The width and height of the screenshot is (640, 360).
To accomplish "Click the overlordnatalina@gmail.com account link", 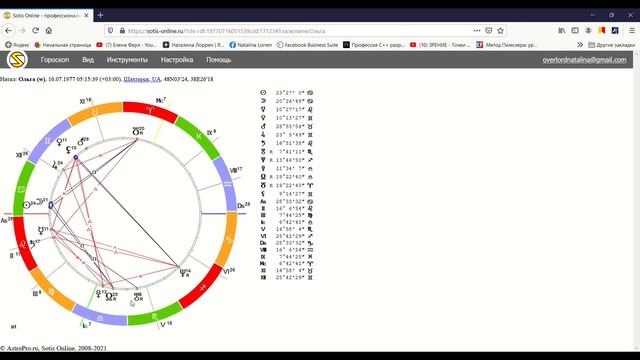I will pyautogui.click(x=584, y=60).
